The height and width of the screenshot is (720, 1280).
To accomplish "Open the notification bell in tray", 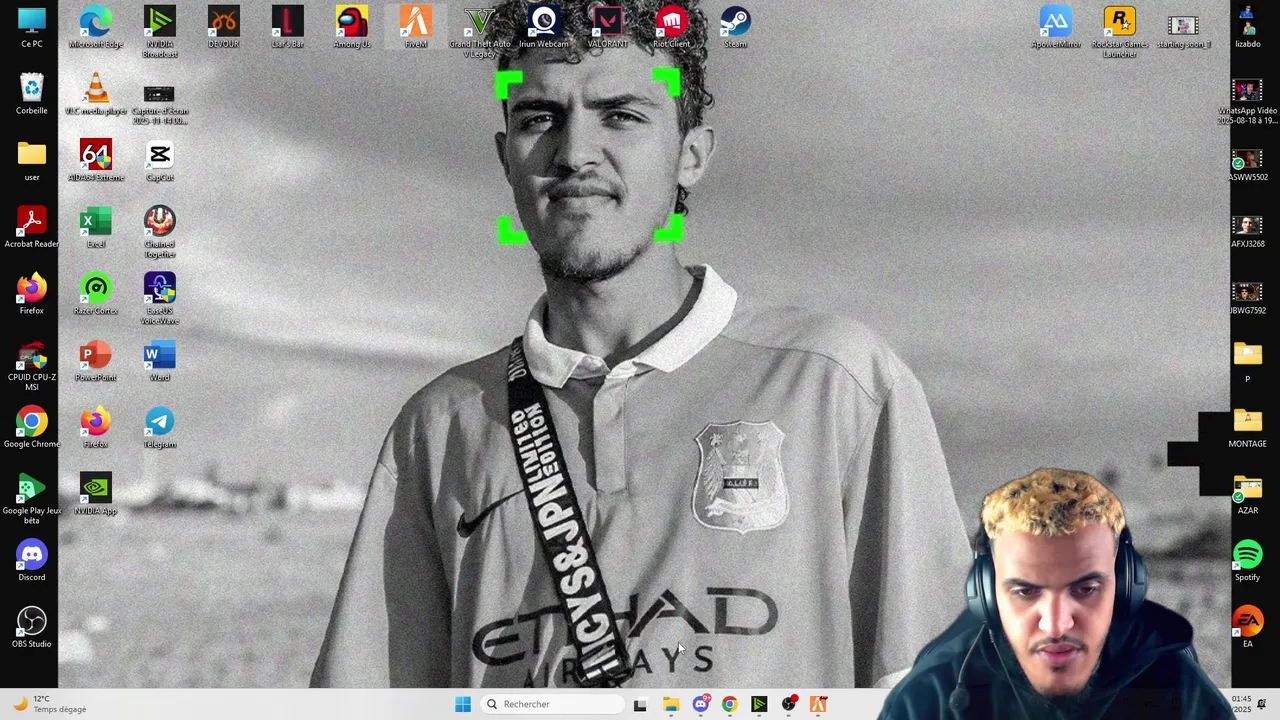I will 1262,704.
